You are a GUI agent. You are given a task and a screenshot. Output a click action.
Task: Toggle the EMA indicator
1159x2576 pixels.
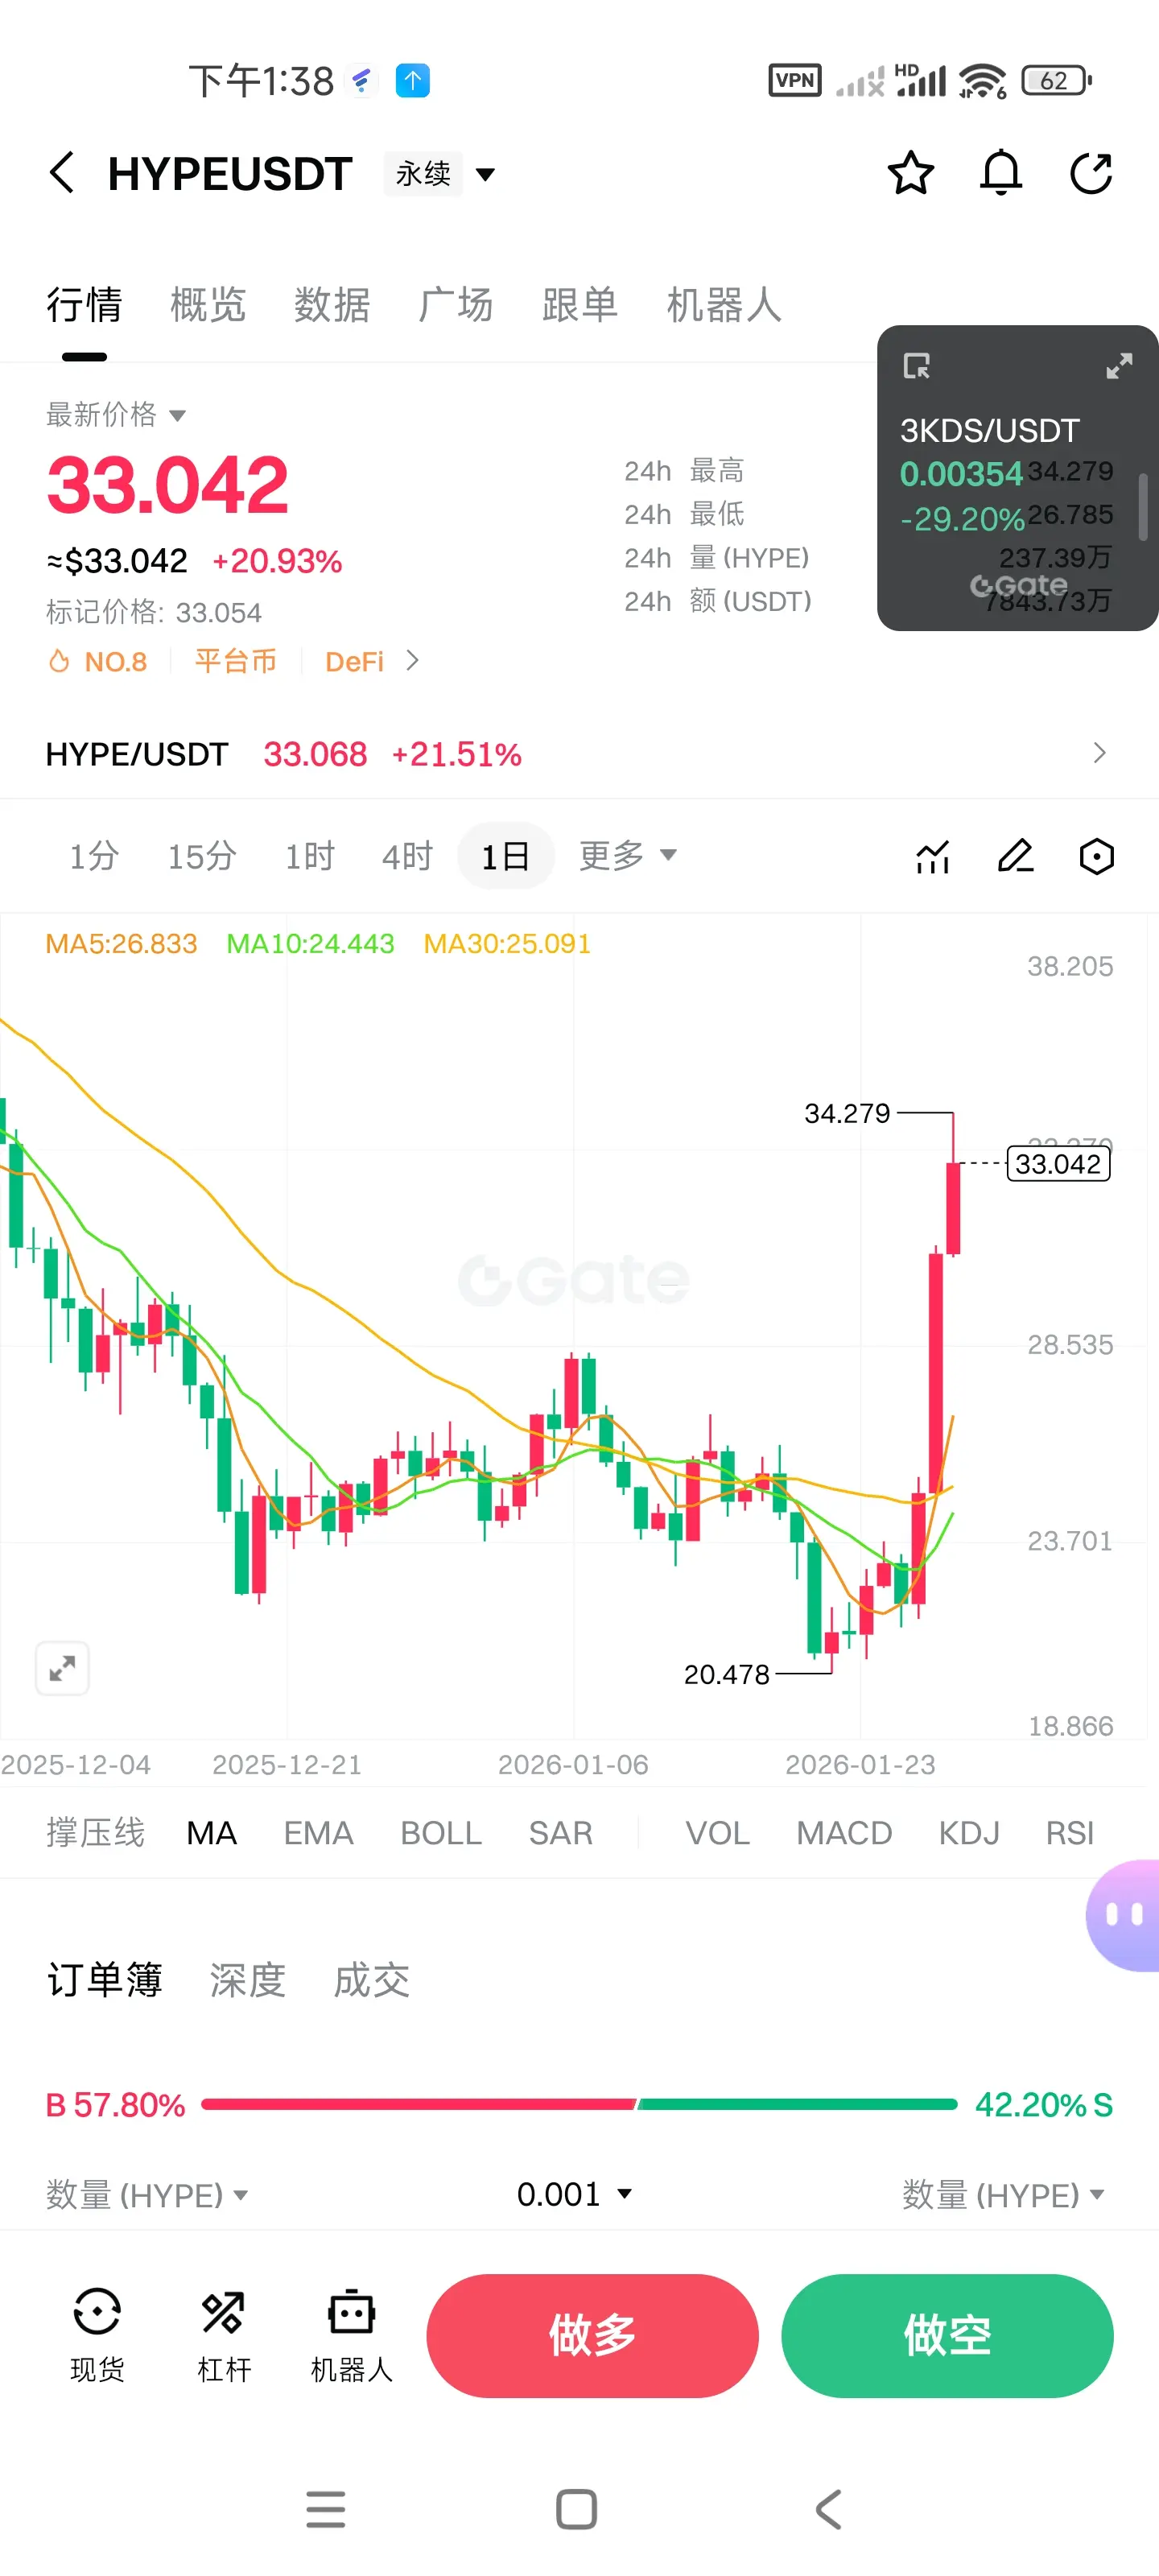[319, 1833]
